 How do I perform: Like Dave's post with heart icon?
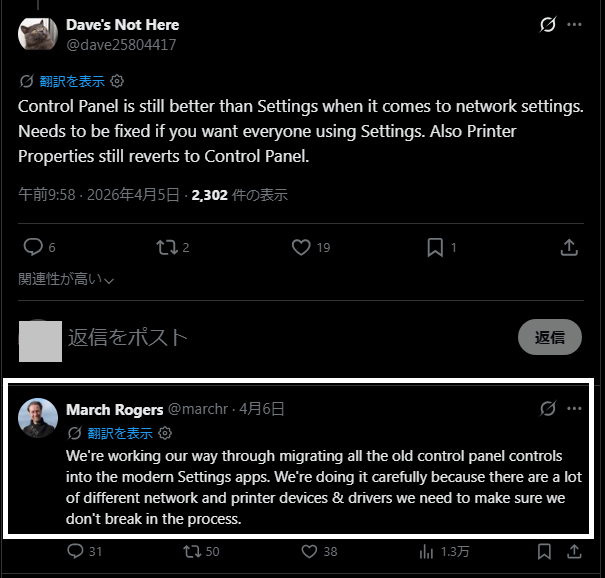(301, 247)
